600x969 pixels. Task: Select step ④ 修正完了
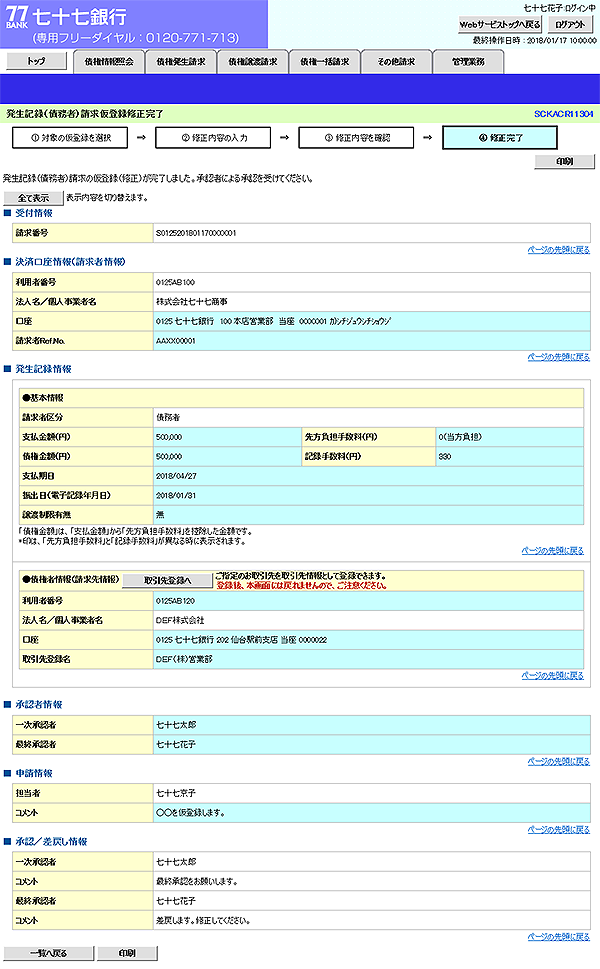click(500, 138)
